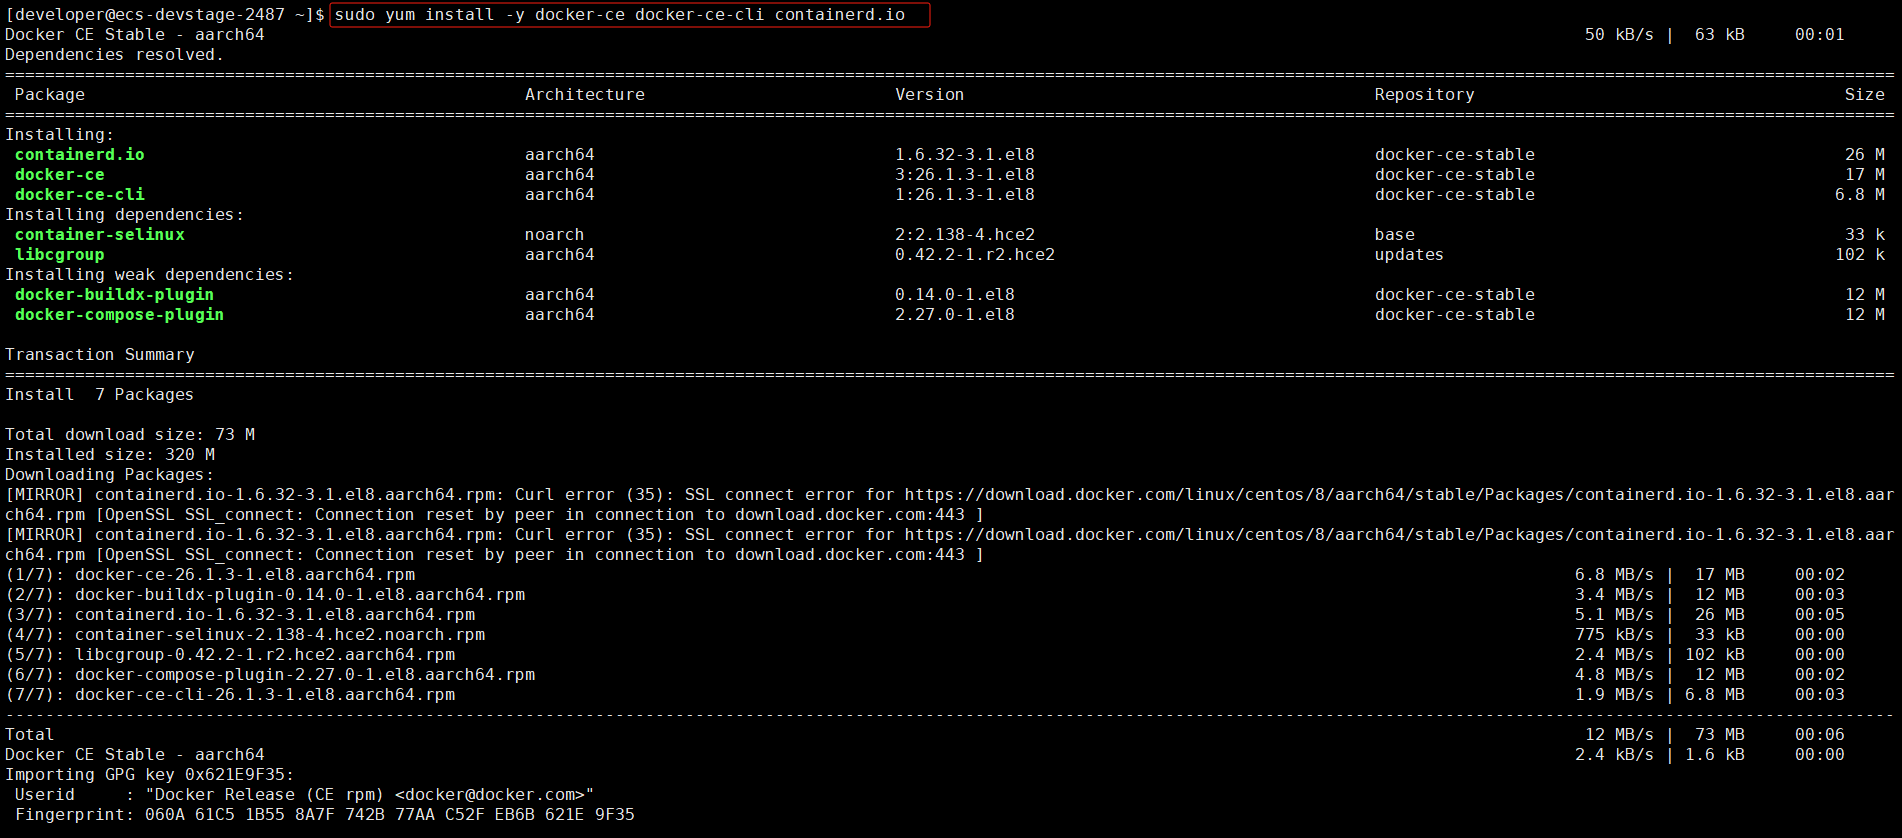Select green docker-buildx-plugin package name
1902x838 pixels.
[115, 295]
